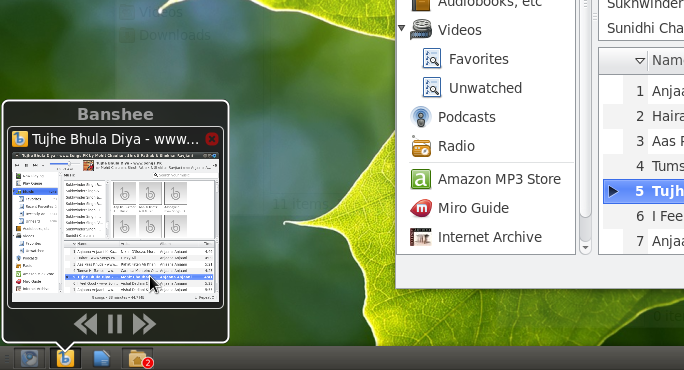Click the Miro Guide label
Viewport: 684px width, 370px height.
click(x=473, y=208)
